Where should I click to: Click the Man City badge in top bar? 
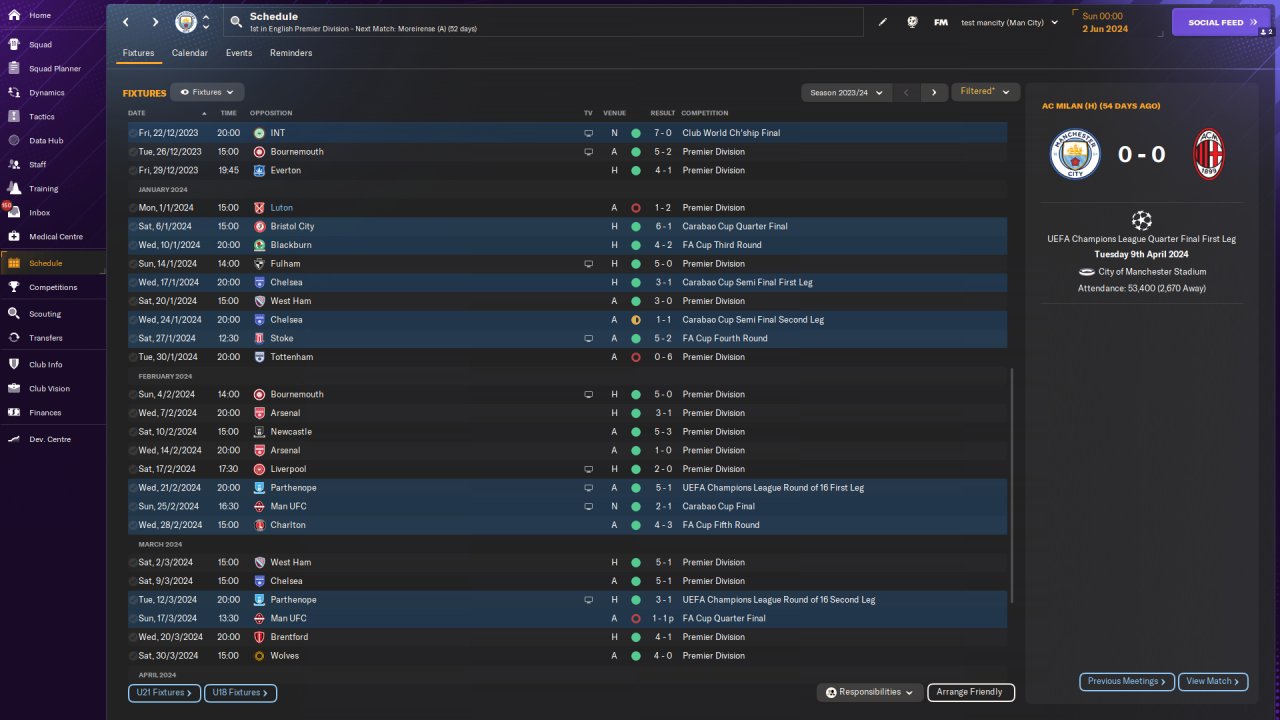[x=186, y=22]
